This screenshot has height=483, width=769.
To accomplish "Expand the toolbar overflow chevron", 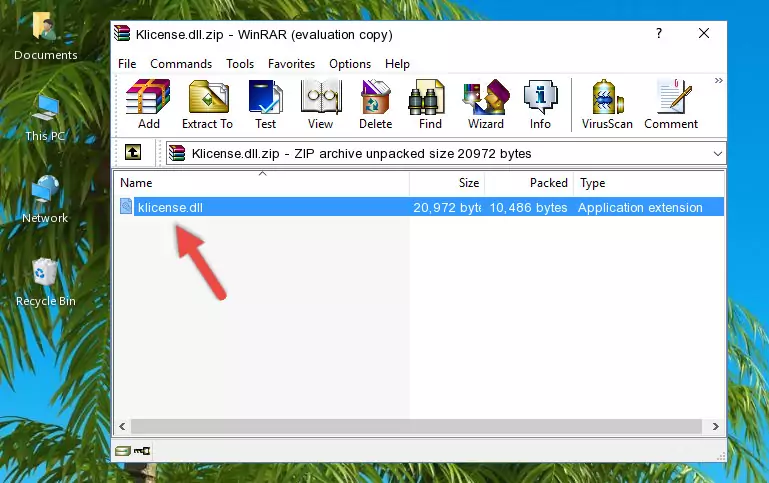I will point(718,80).
